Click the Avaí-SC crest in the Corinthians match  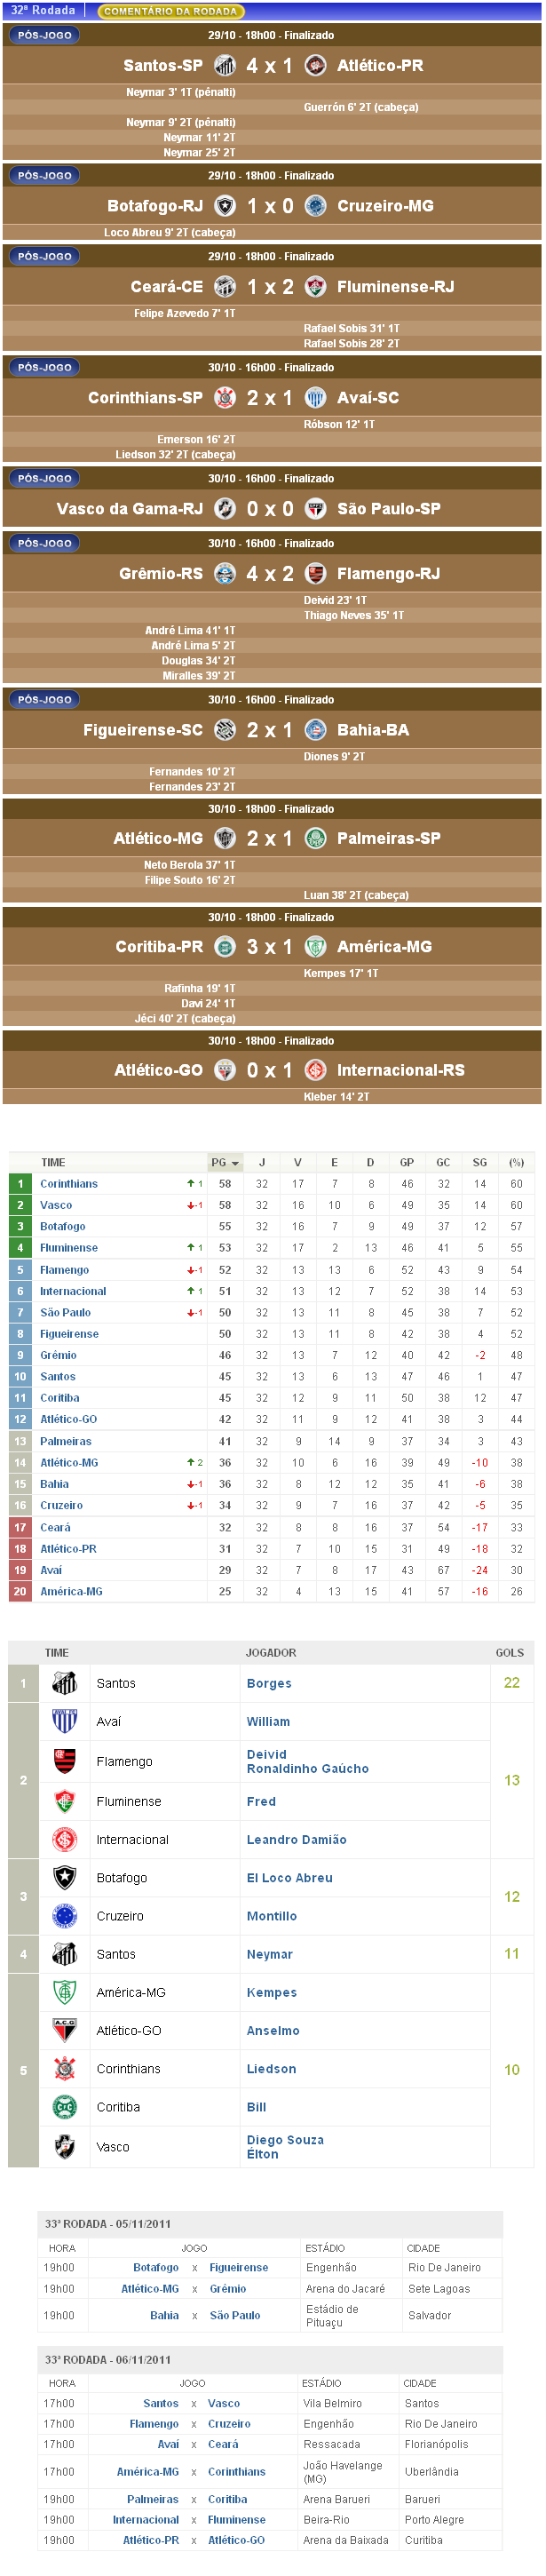(x=316, y=398)
